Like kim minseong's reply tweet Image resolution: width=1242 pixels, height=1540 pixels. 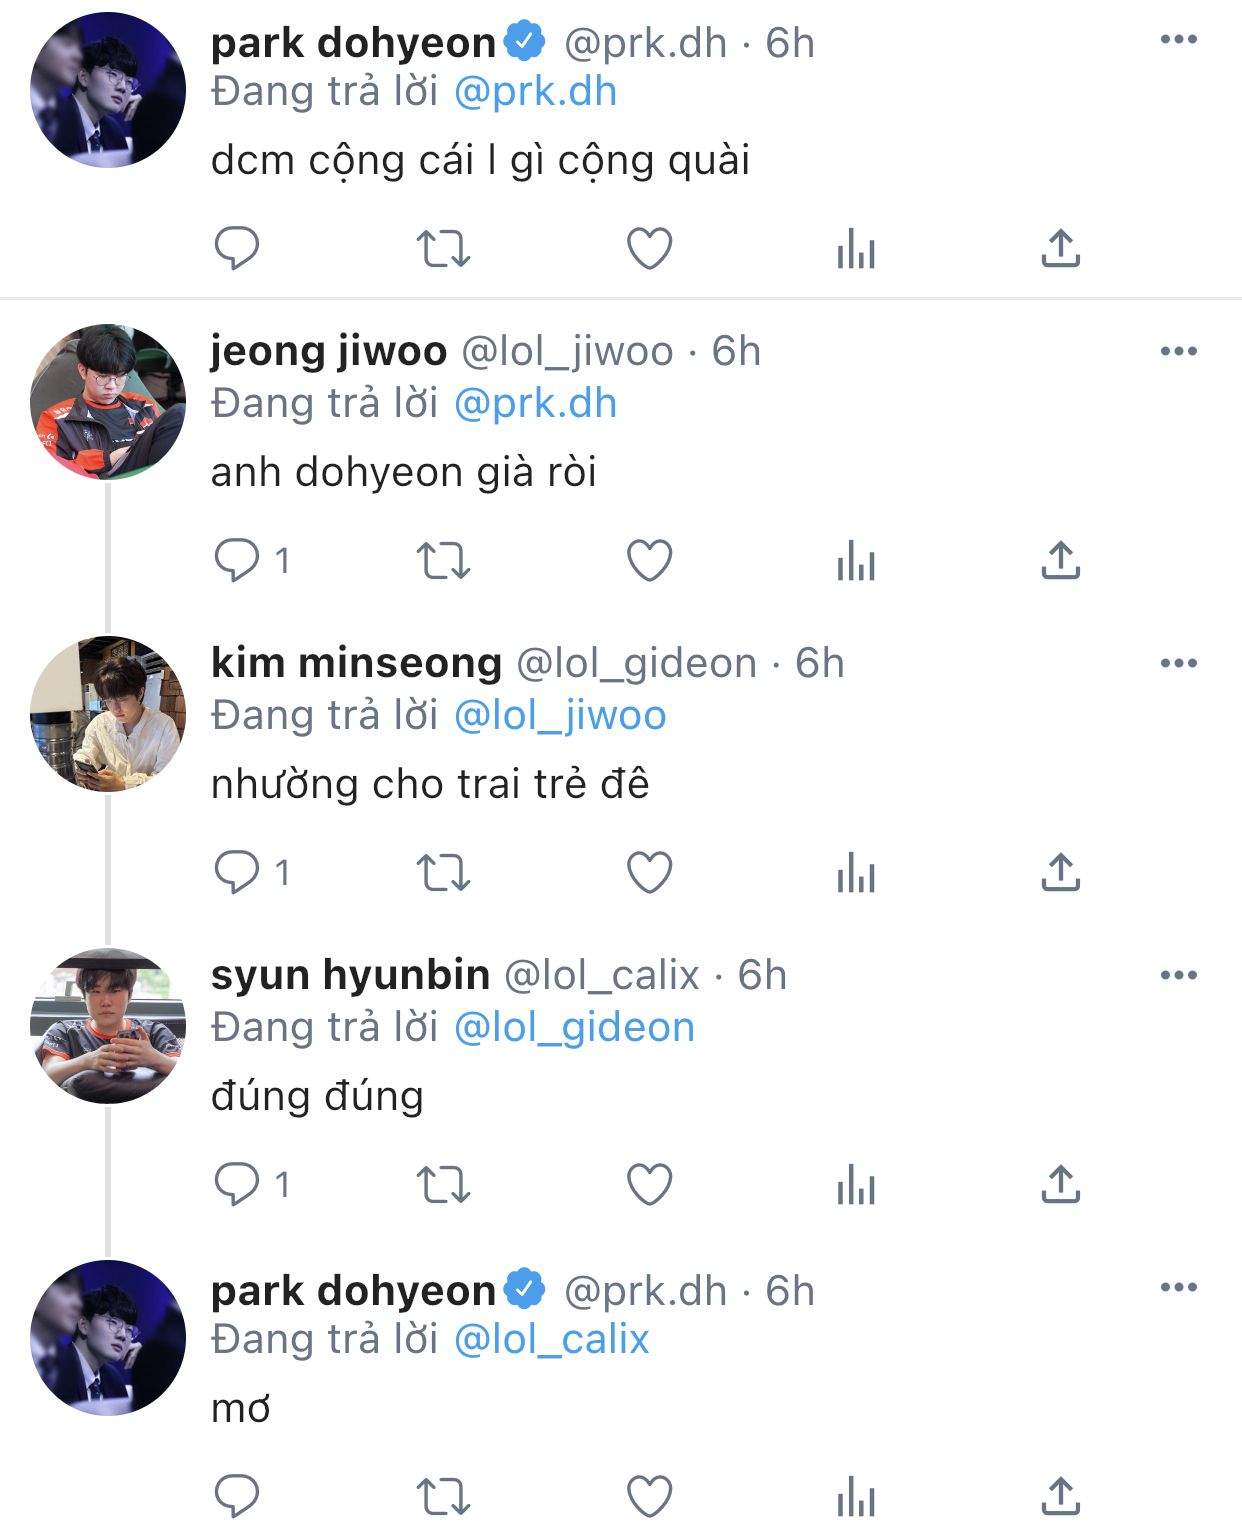(x=649, y=872)
